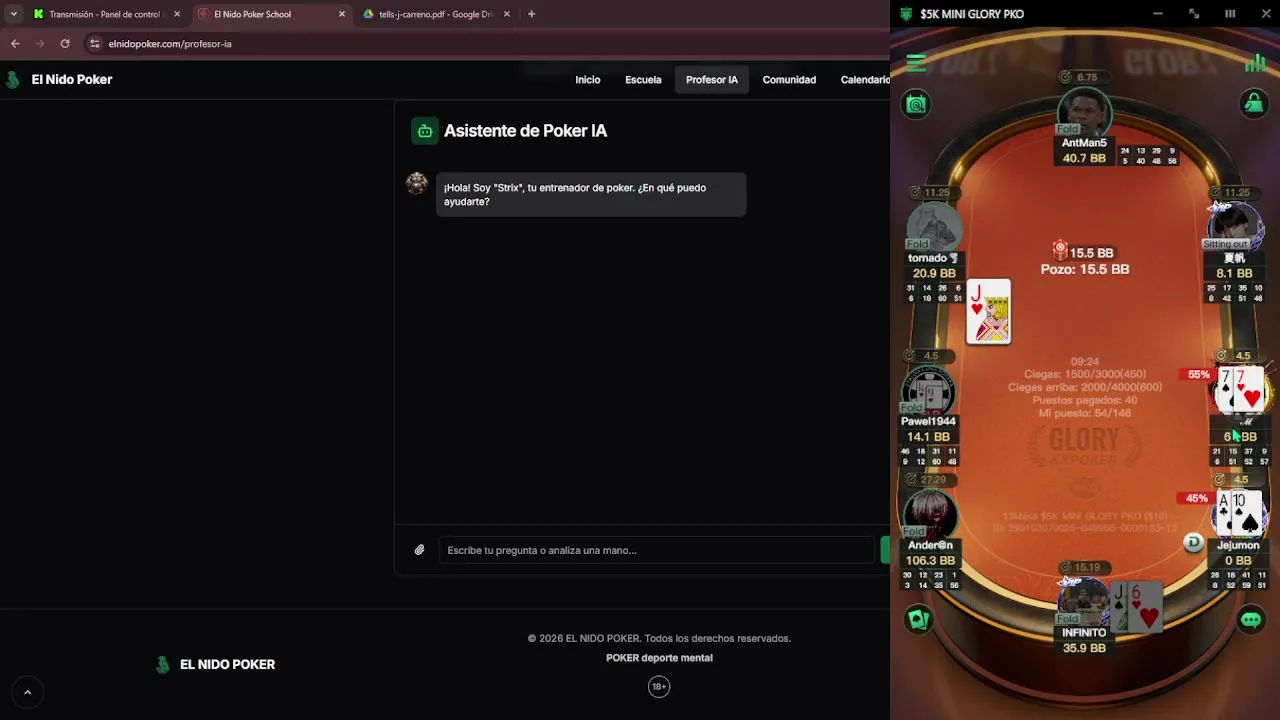Click the Pozo: 15.5 BB text
Viewport: 1280px width, 720px height.
point(1085,269)
